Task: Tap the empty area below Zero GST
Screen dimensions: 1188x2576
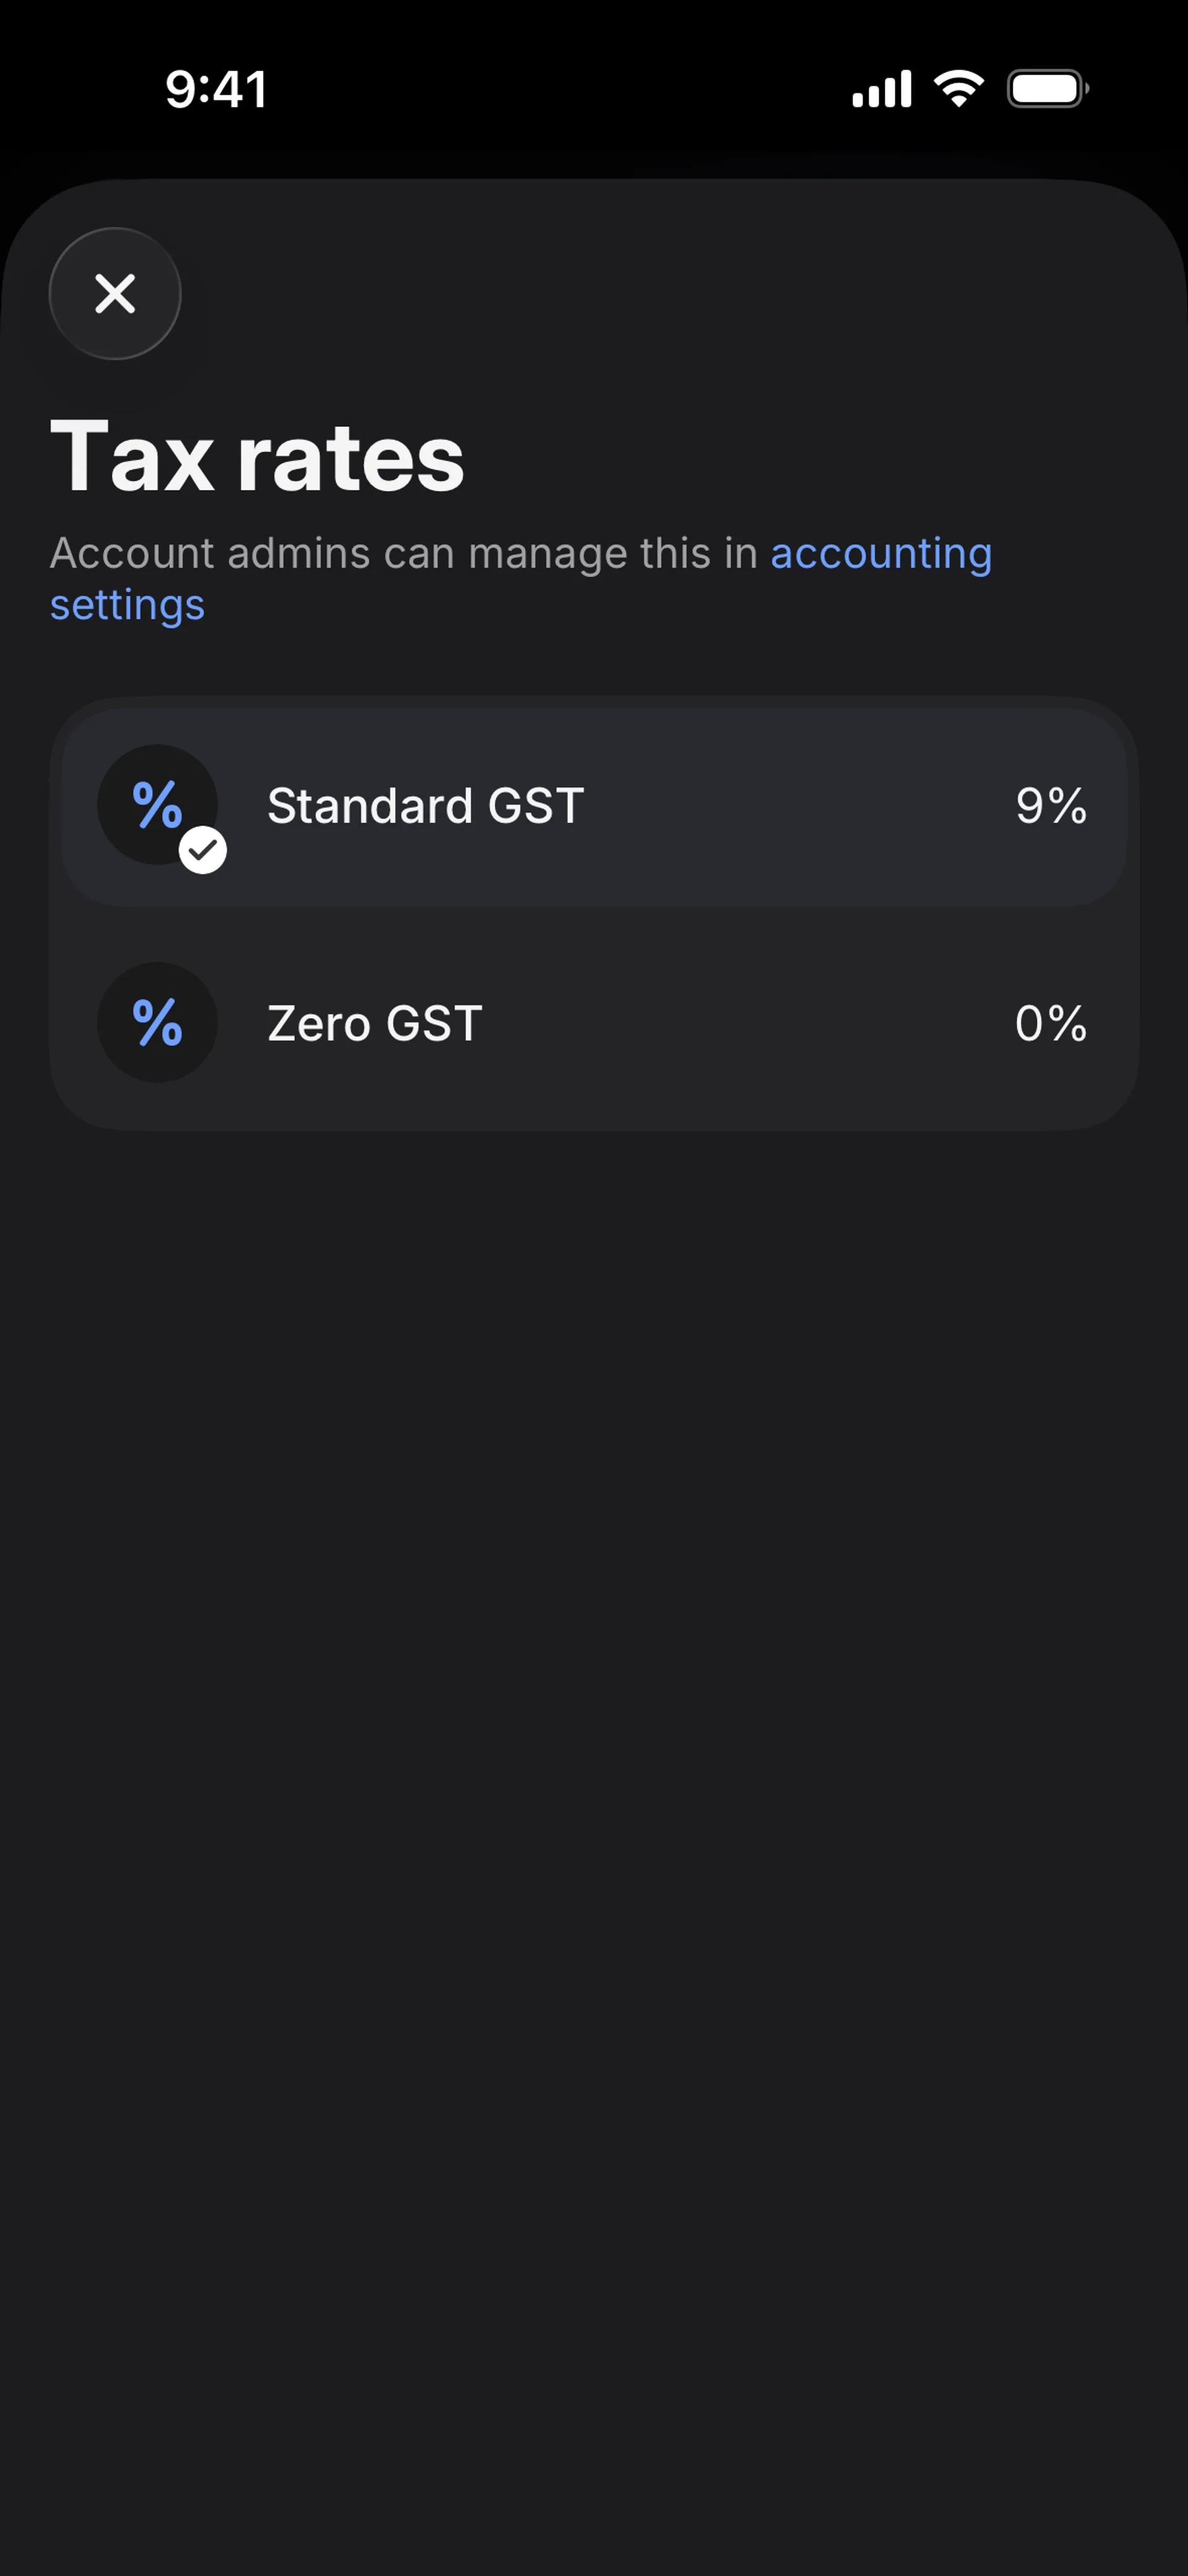Action: pos(594,1700)
